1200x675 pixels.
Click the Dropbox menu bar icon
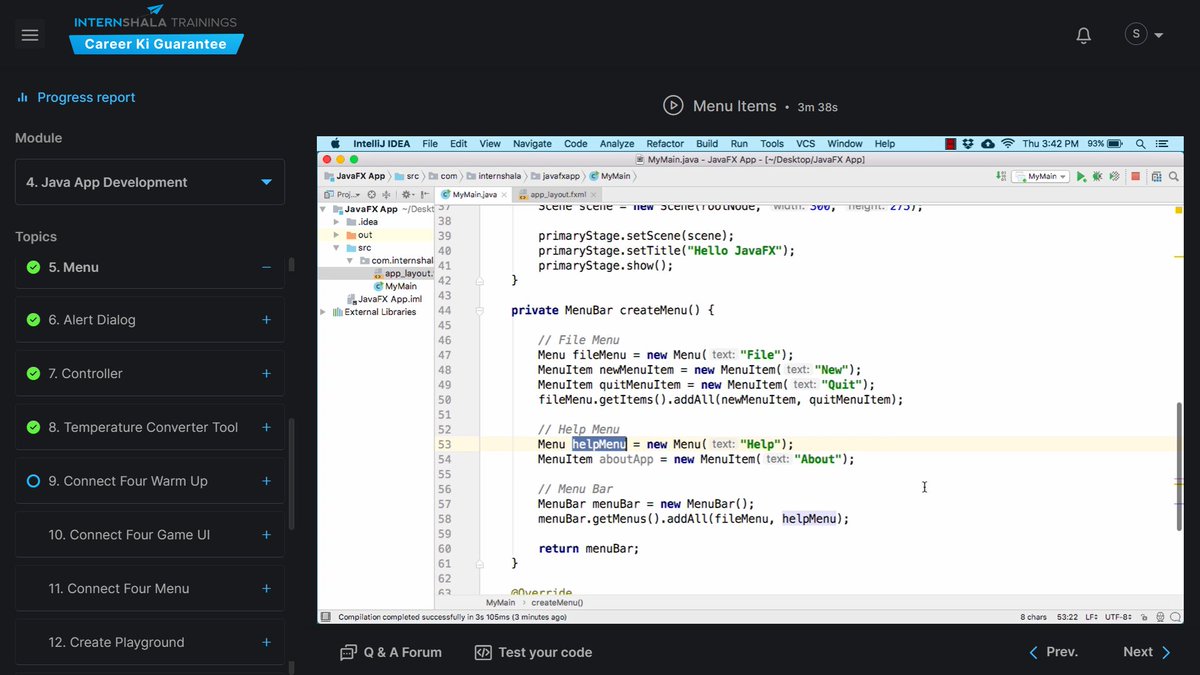click(x=968, y=144)
